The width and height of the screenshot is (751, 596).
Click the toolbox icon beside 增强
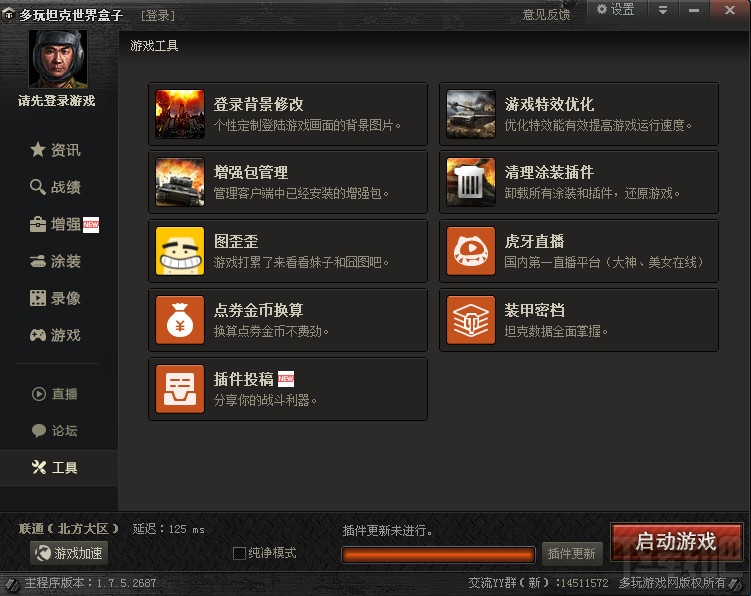[x=38, y=224]
